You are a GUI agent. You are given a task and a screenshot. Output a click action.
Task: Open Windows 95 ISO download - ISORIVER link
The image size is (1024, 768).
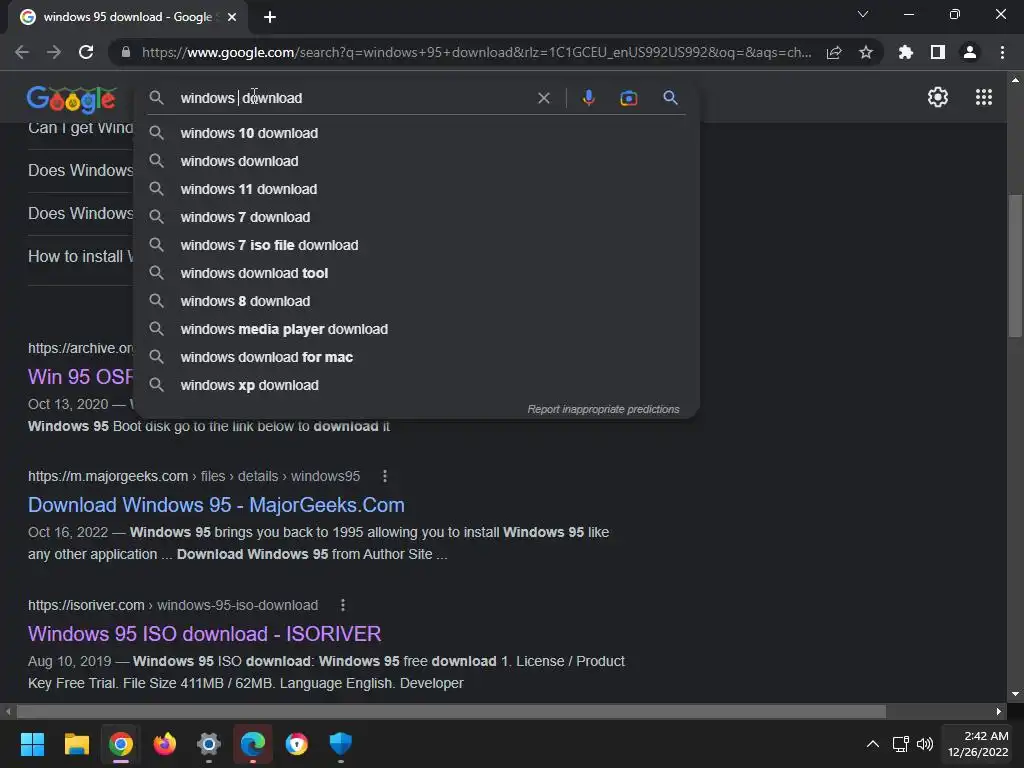point(204,634)
